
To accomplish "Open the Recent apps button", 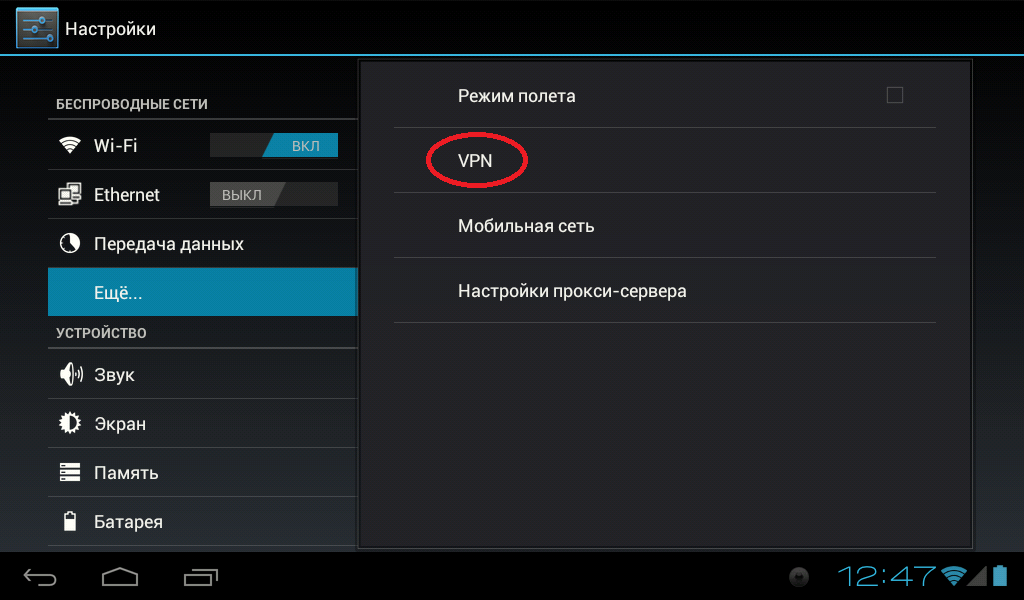I will click(200, 577).
